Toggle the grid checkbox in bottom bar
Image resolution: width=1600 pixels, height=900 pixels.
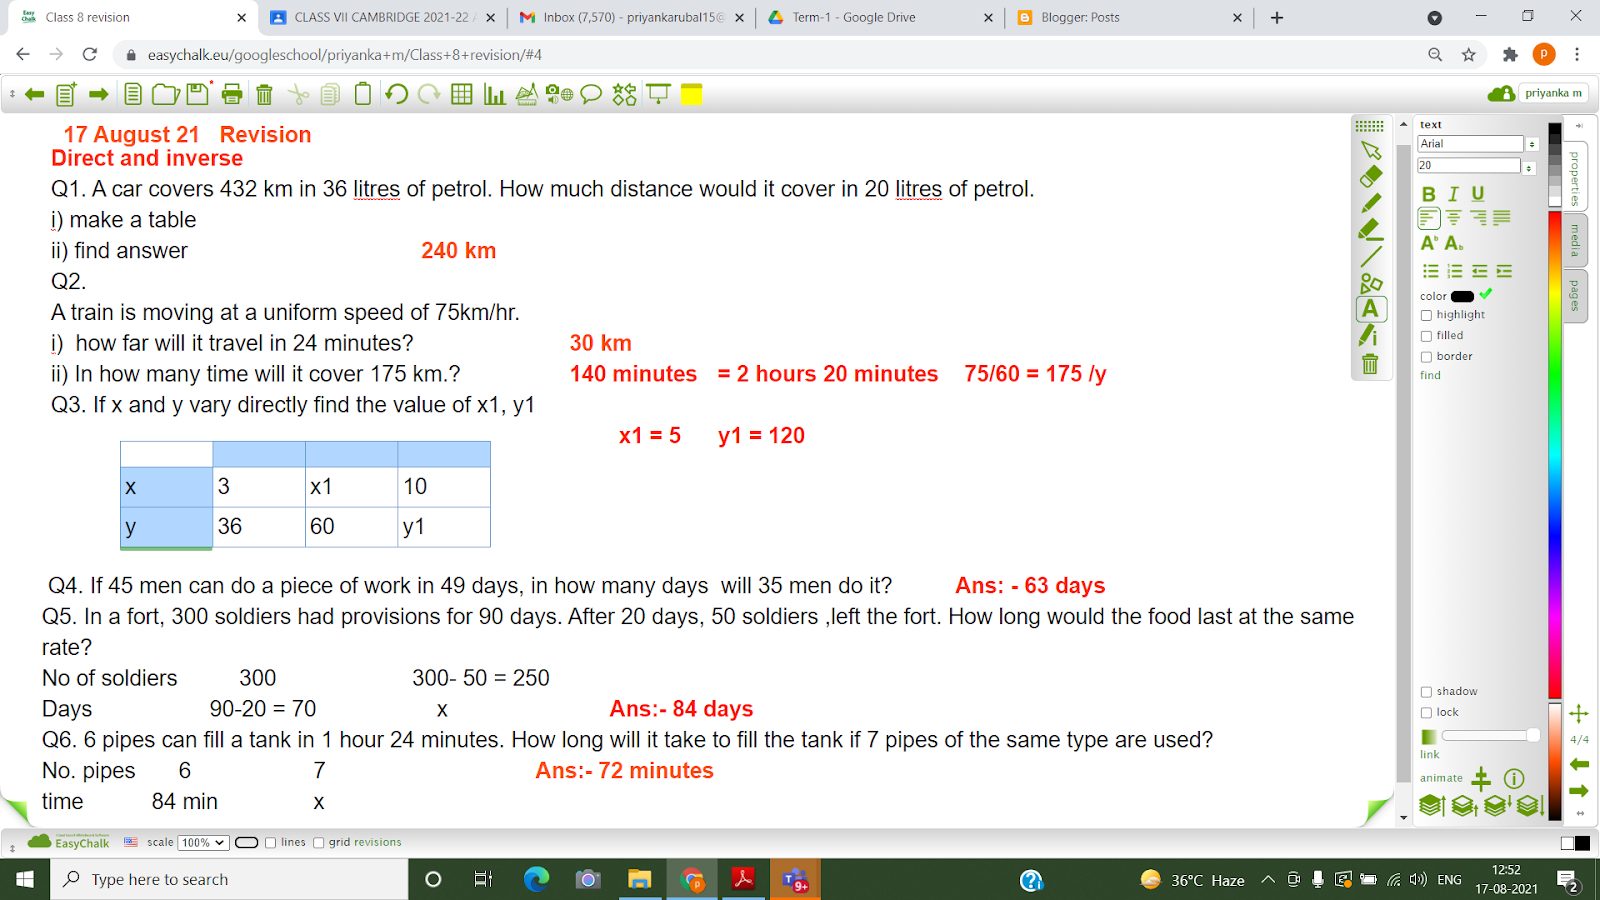(x=318, y=843)
